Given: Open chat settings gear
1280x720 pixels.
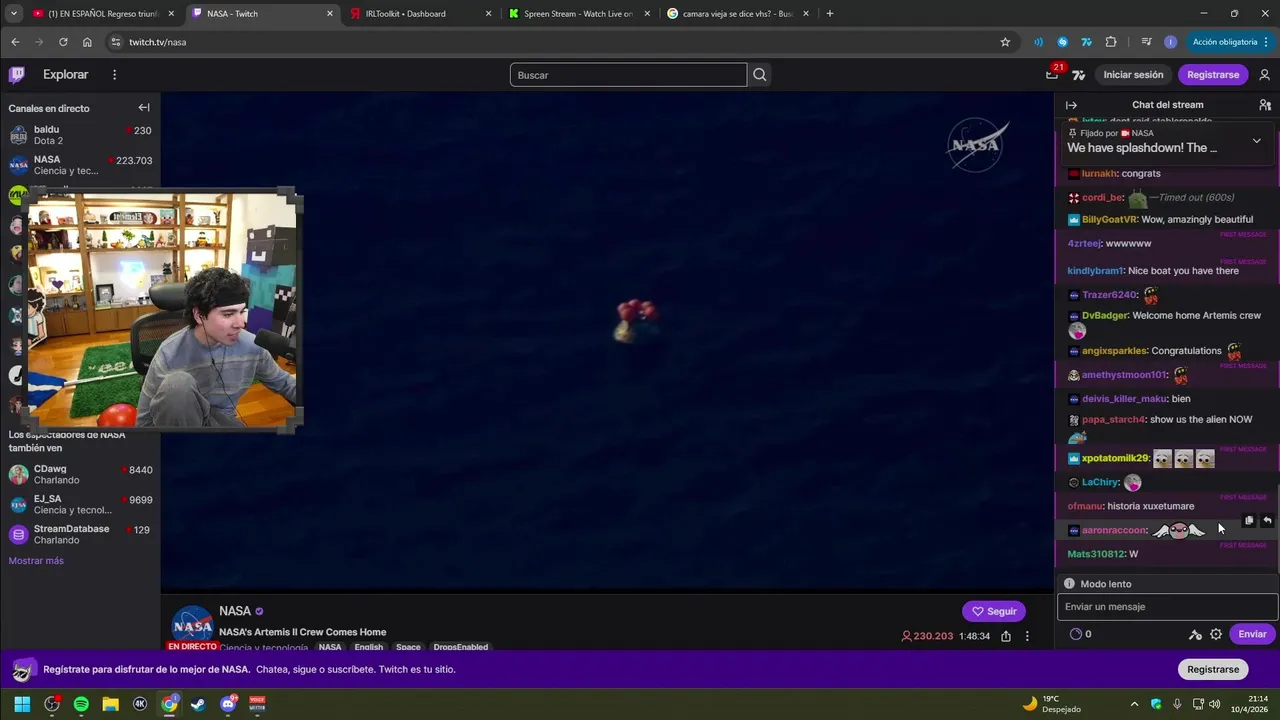Looking at the screenshot, I should tap(1216, 634).
